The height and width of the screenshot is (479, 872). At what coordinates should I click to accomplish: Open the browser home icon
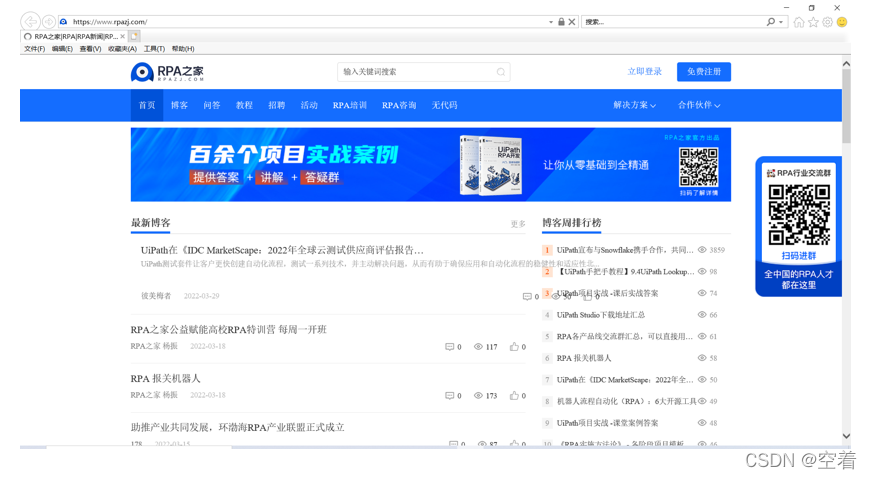(799, 22)
